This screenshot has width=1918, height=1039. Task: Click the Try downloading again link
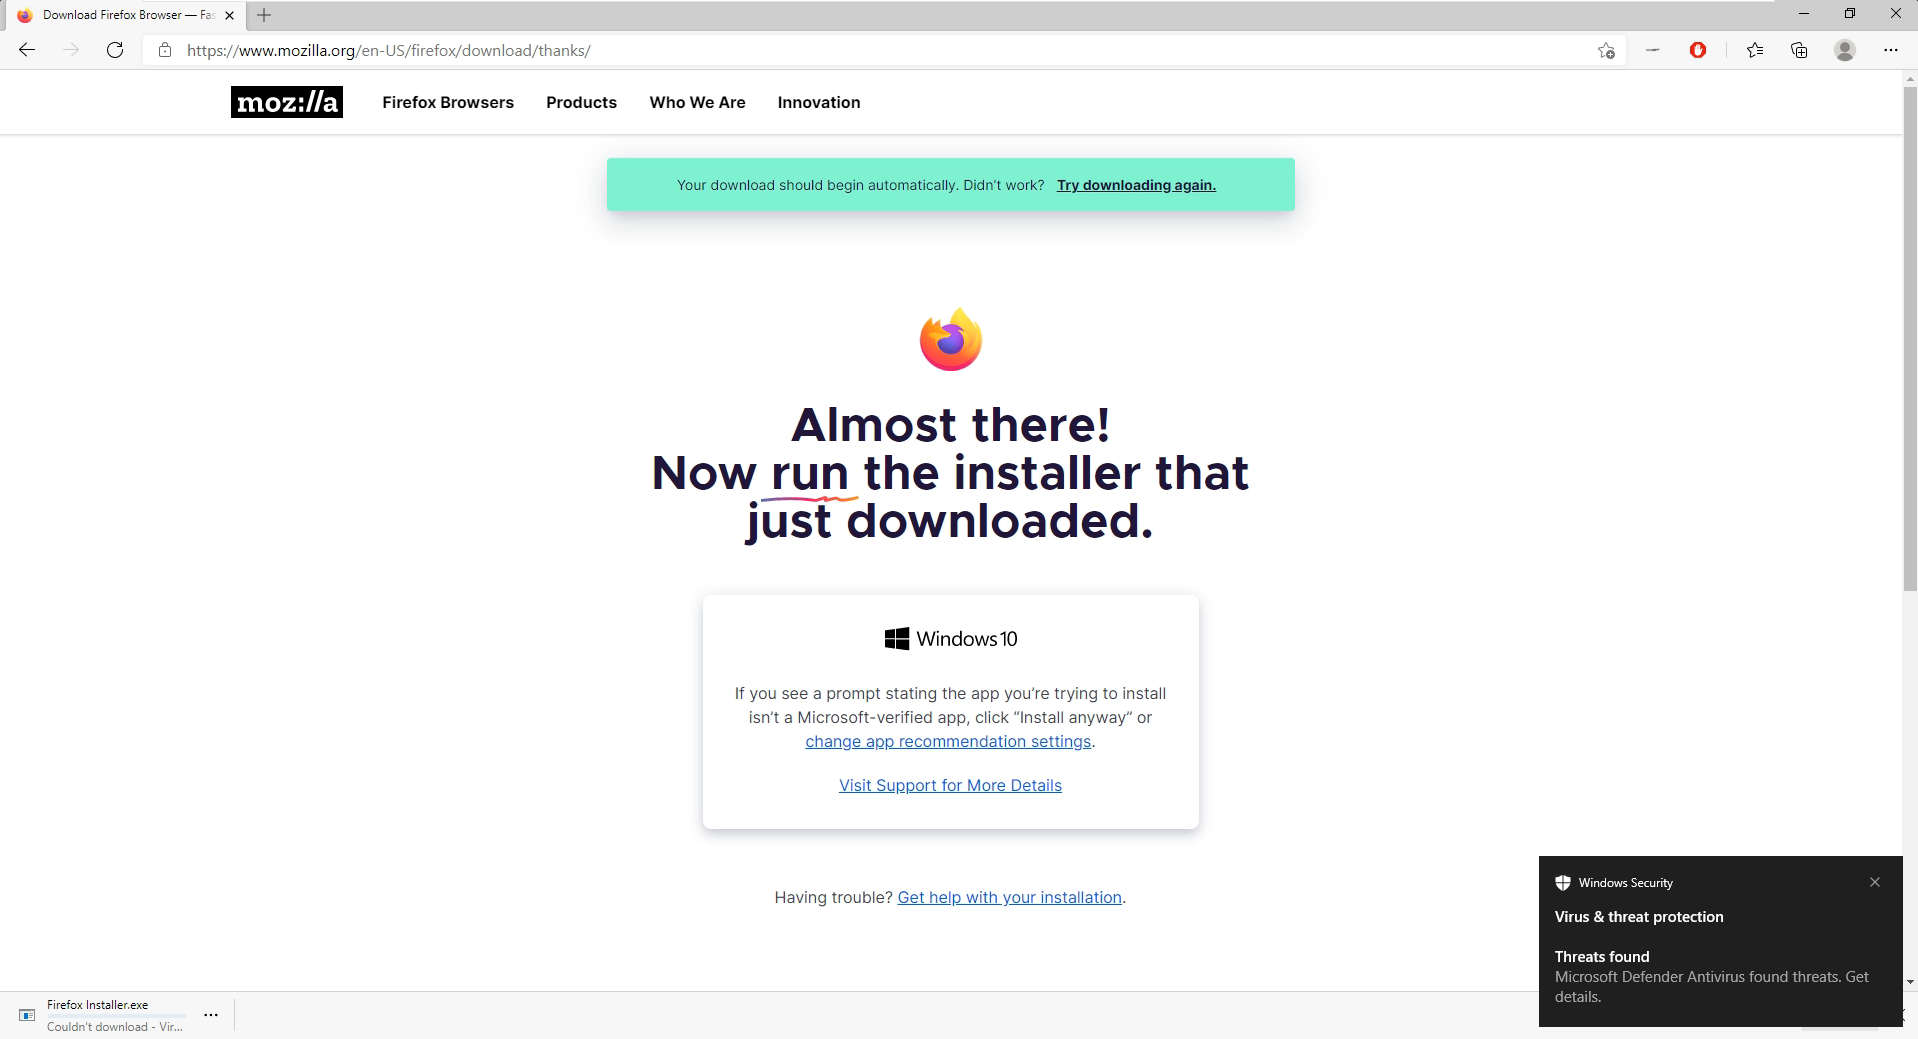1136,185
